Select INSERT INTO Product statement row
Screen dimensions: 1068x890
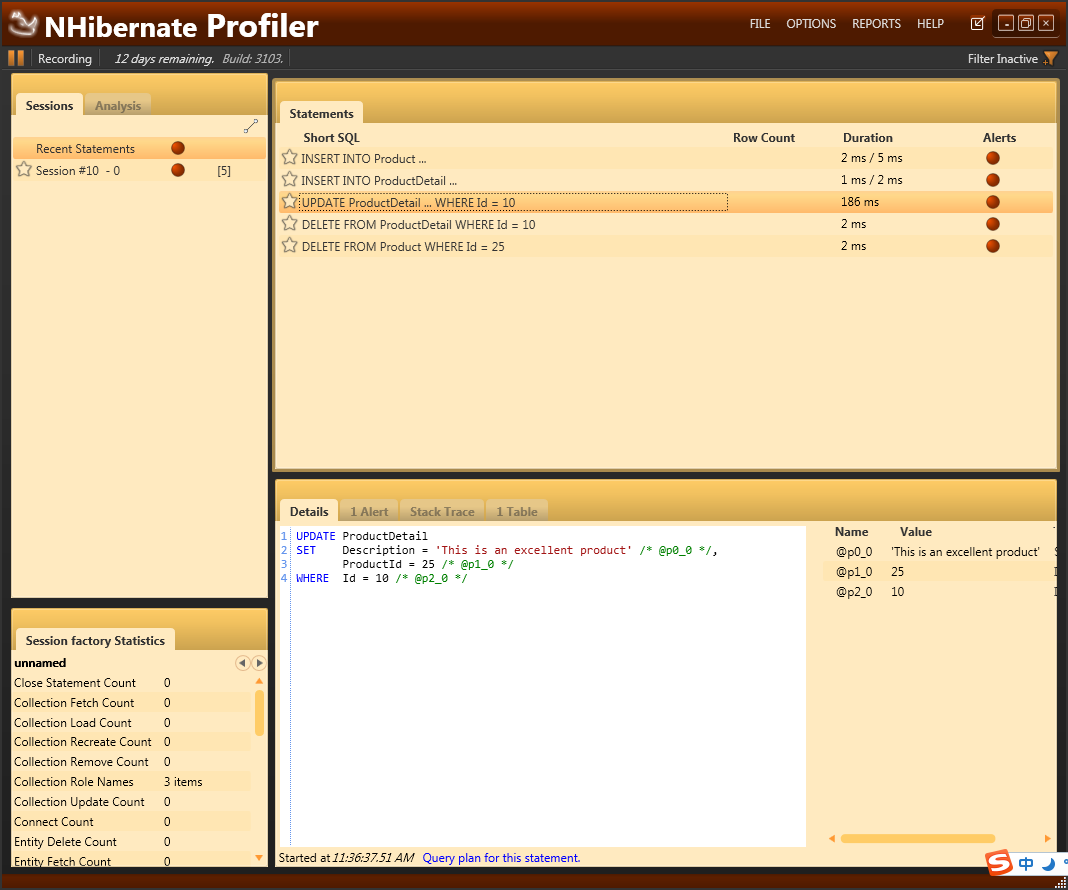point(665,158)
